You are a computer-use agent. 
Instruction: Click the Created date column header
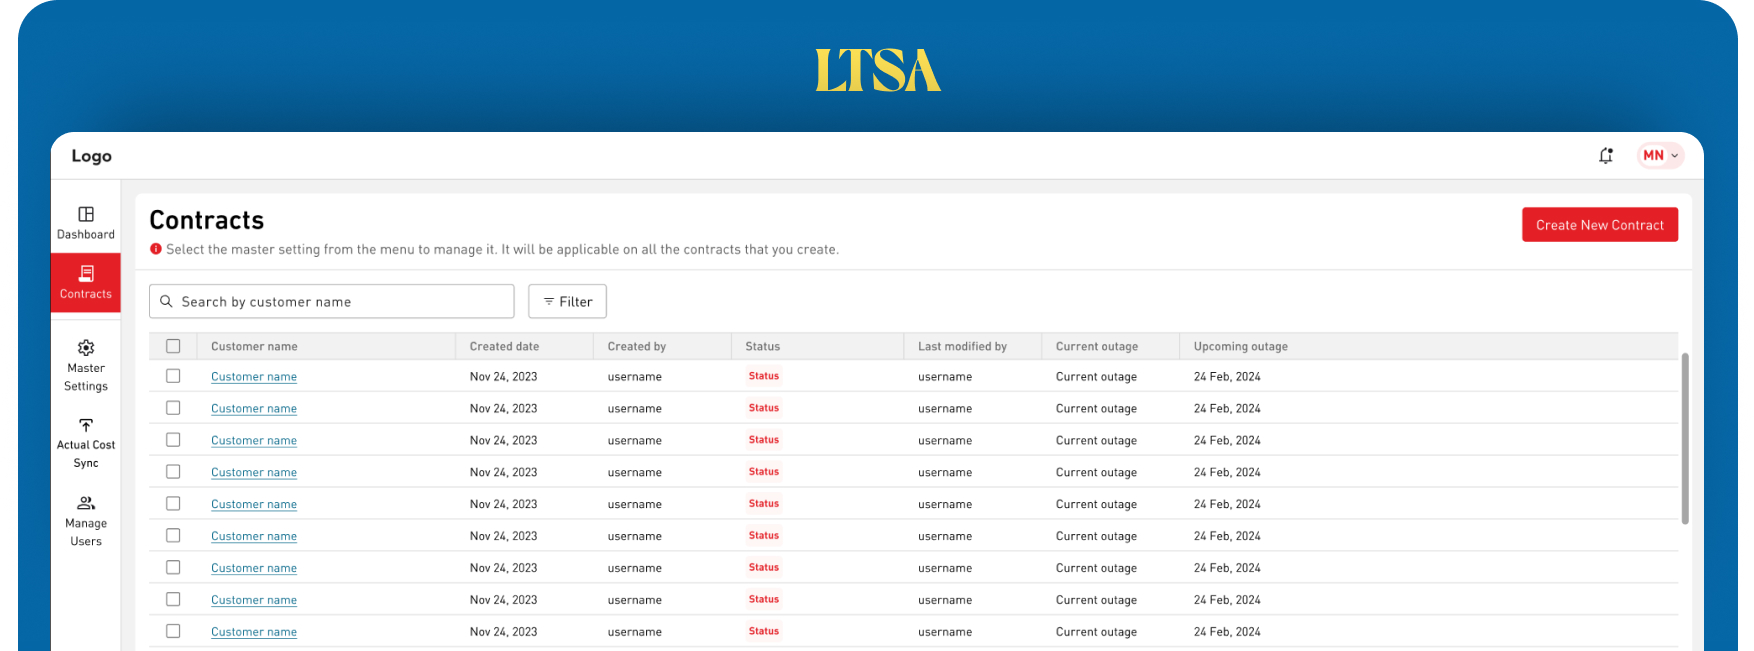(x=504, y=346)
